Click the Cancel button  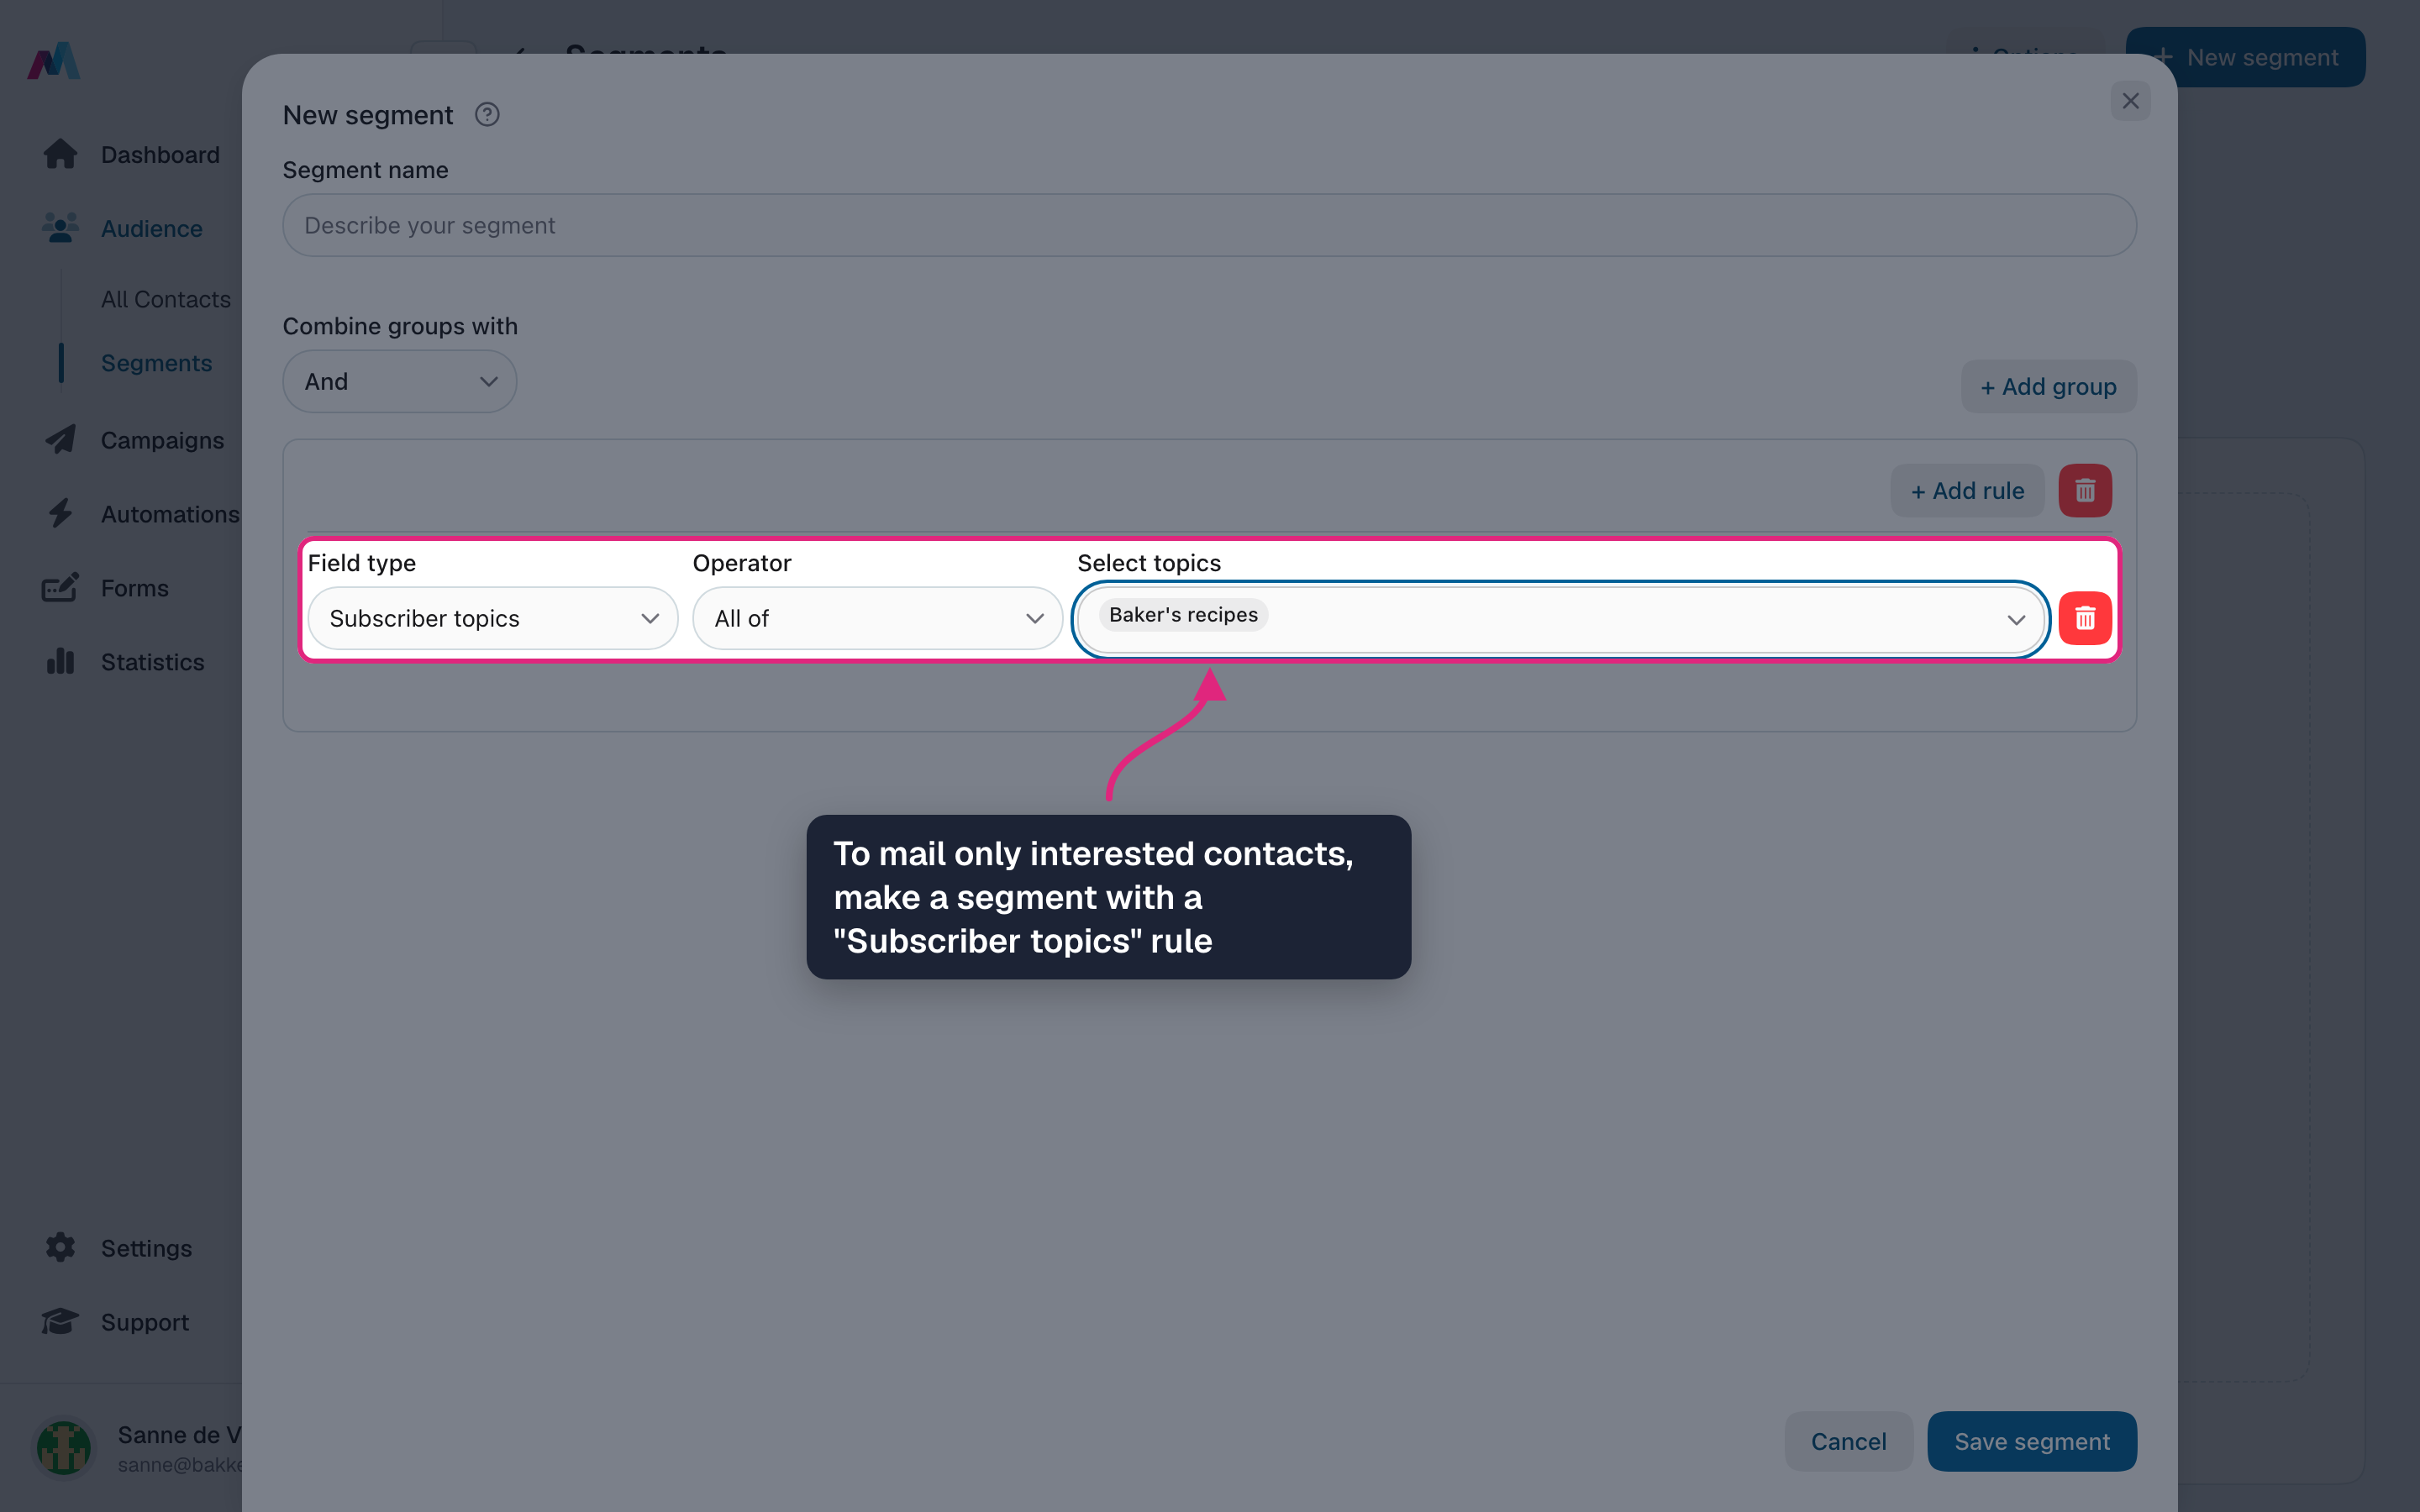tap(1848, 1442)
